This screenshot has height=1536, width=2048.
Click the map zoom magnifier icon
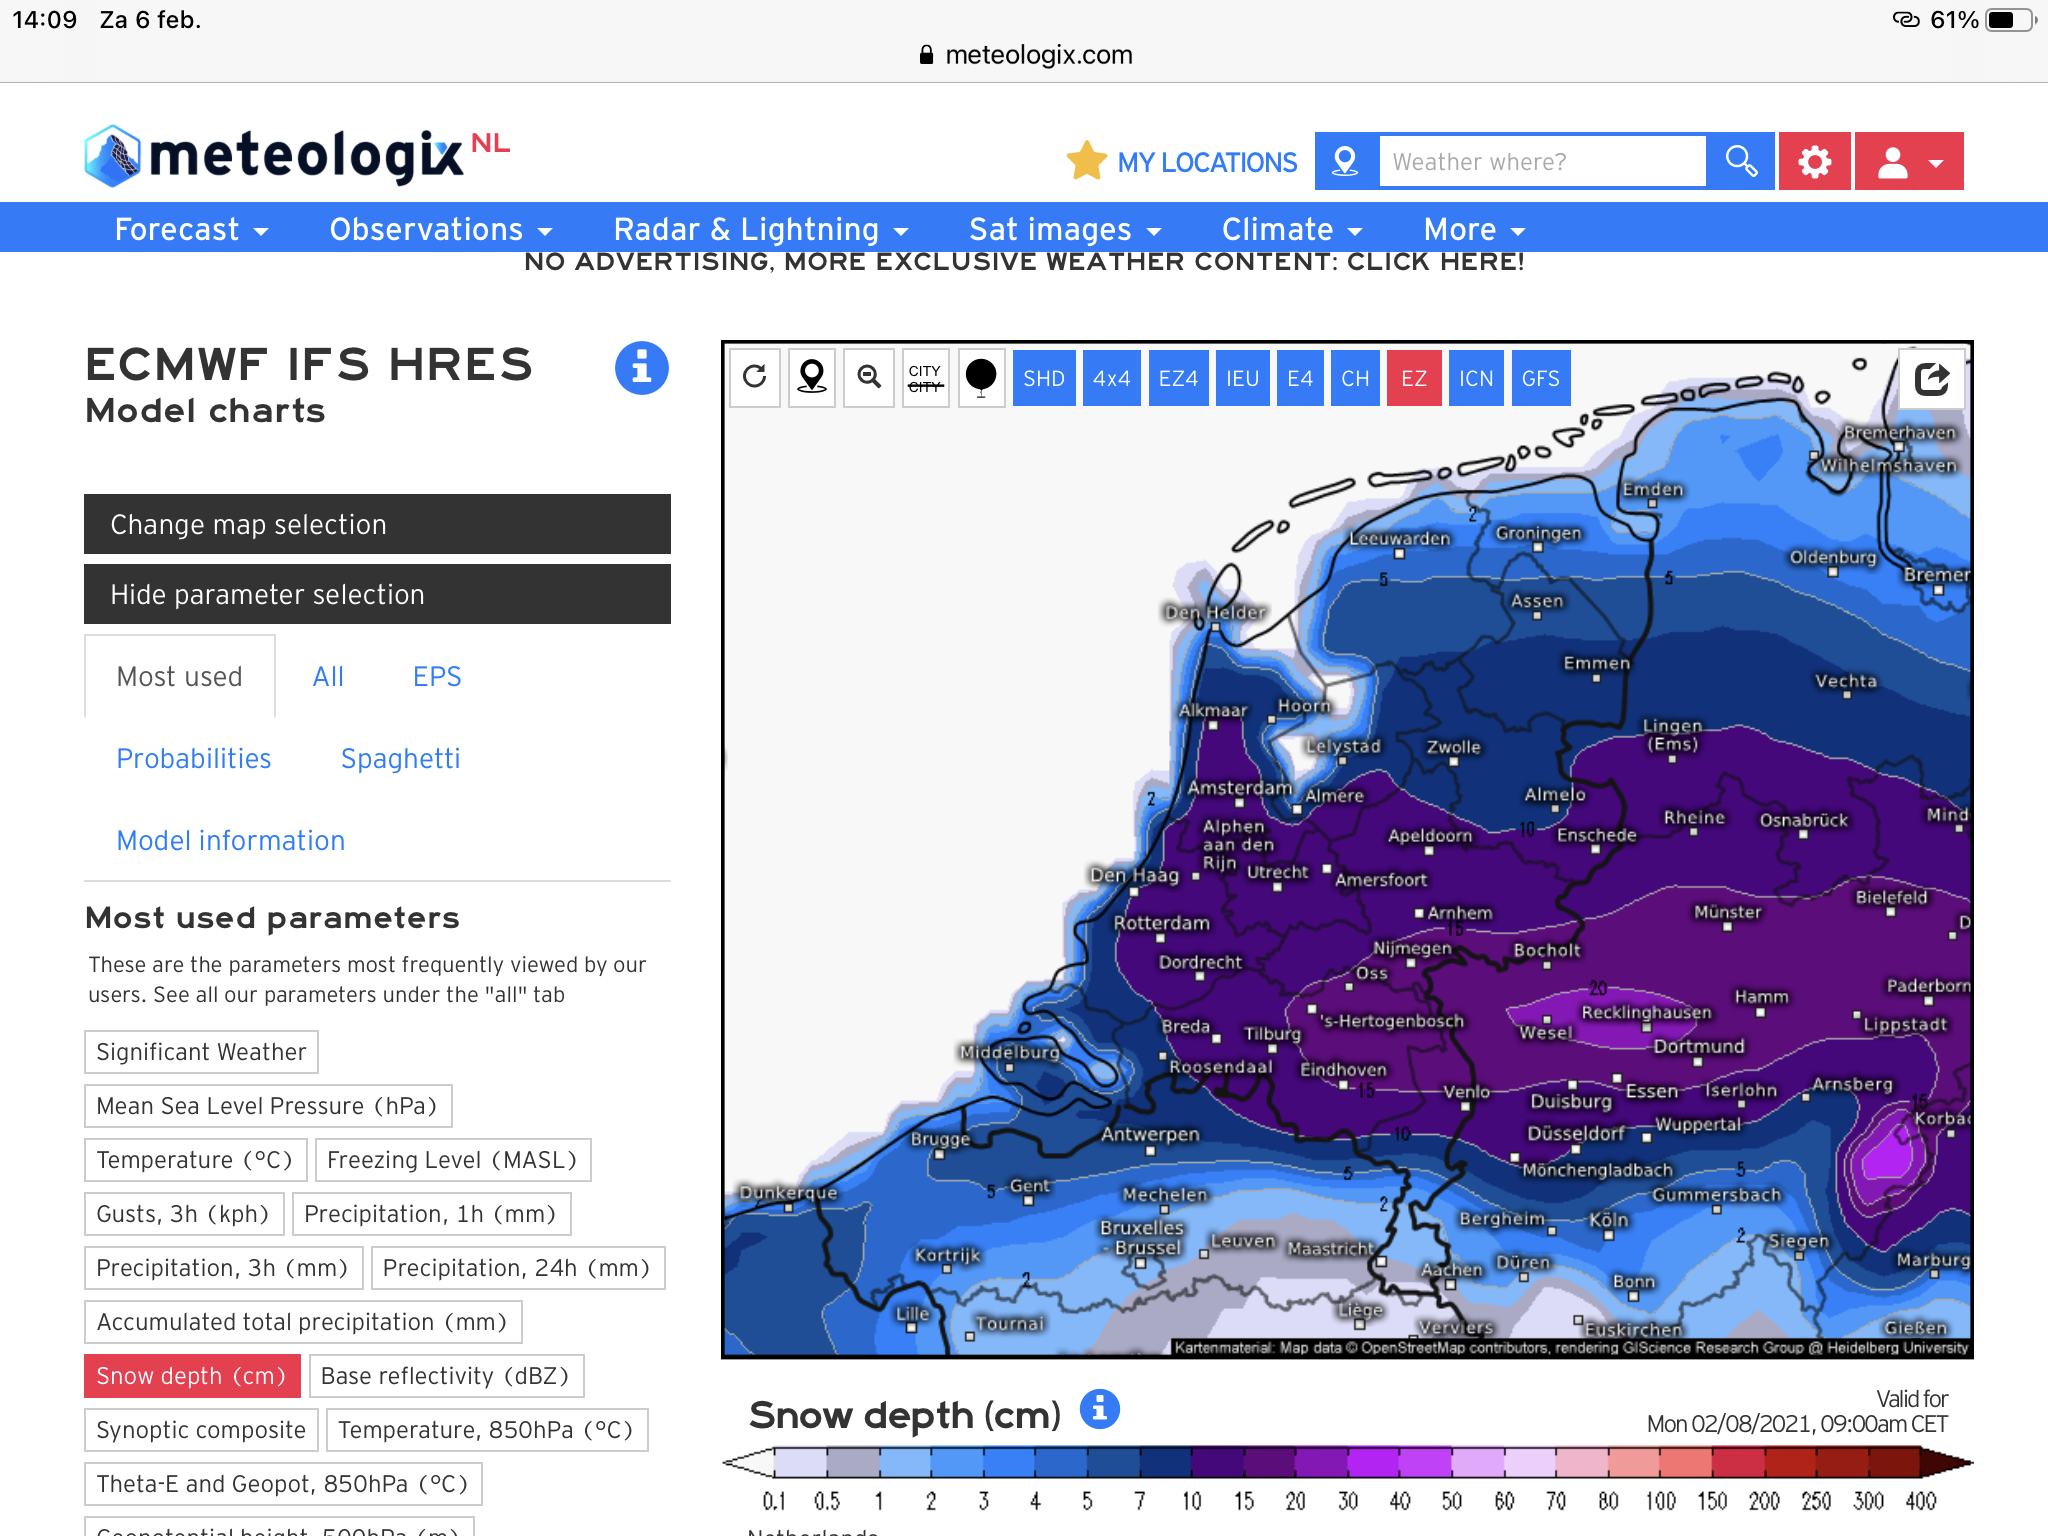pos(869,377)
